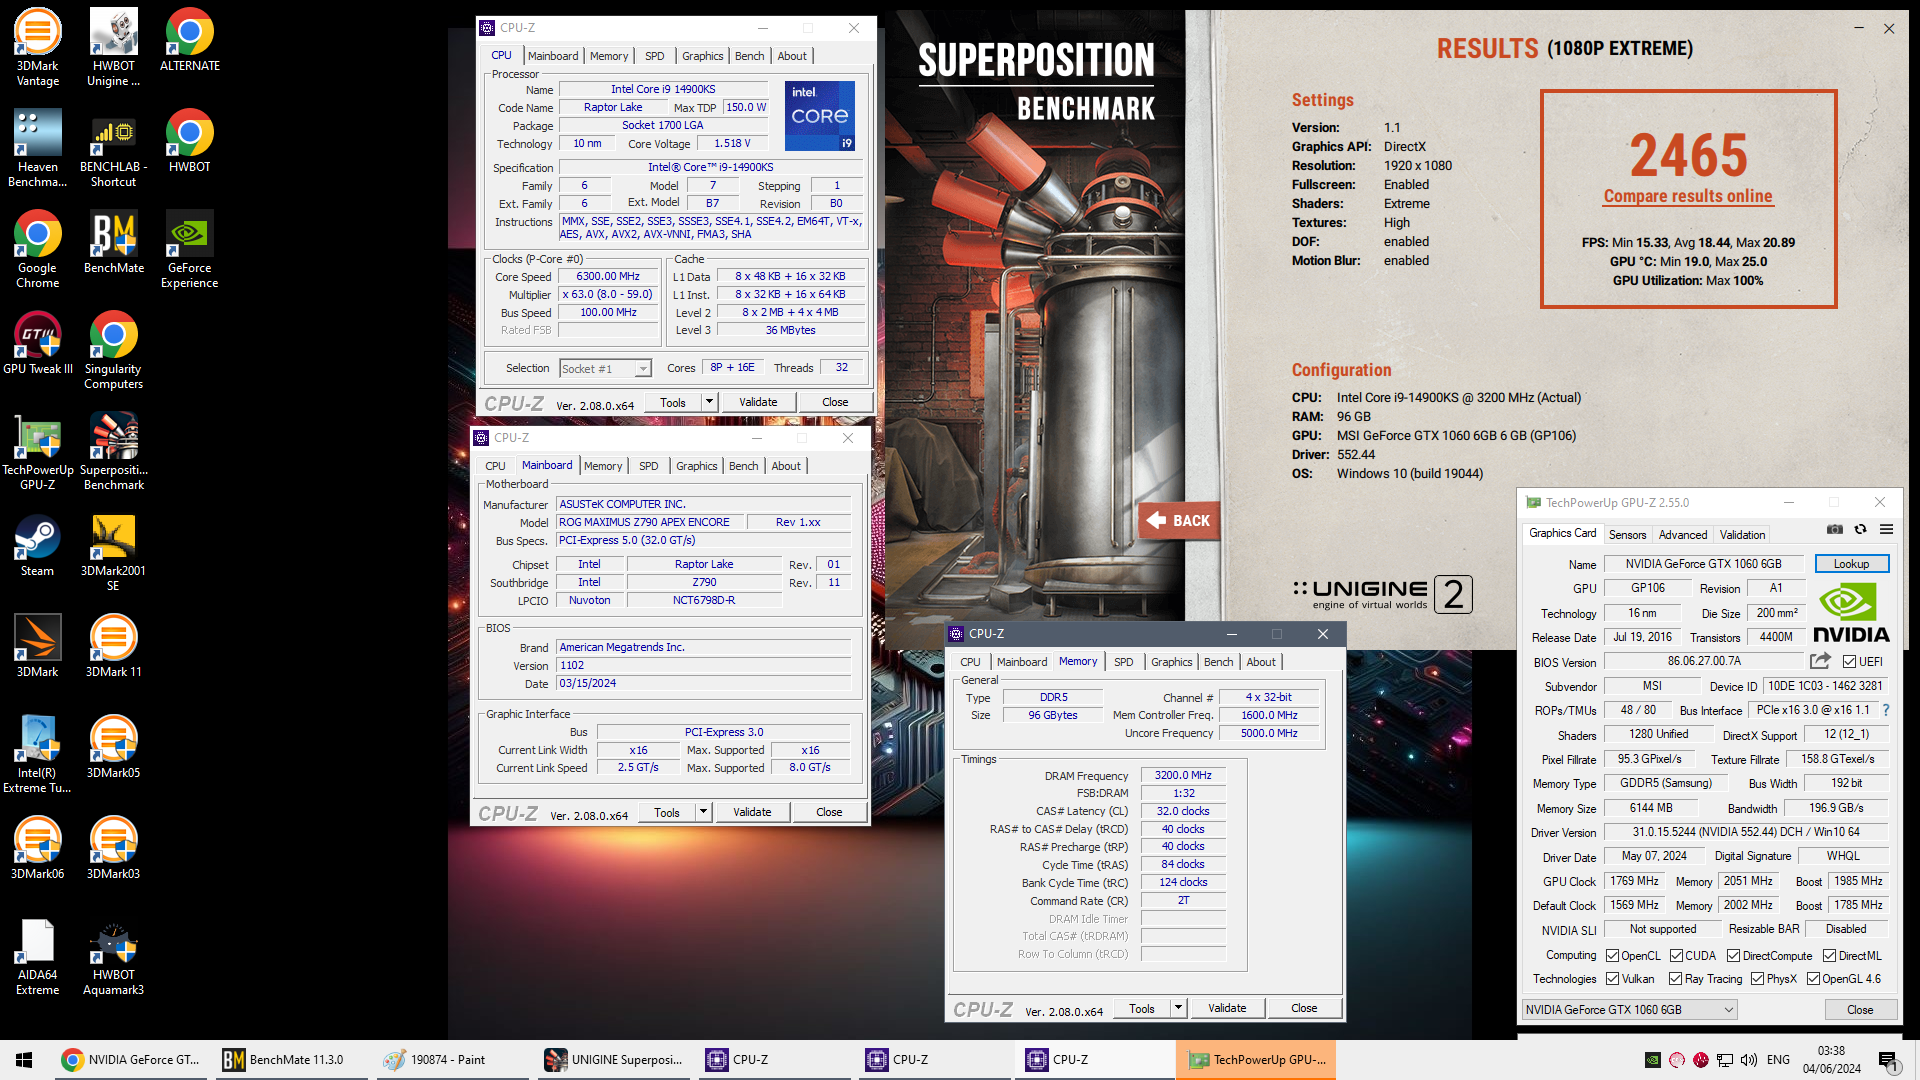Toggle the CUDA checkbox
Viewport: 1920px width, 1080px height.
point(1676,956)
